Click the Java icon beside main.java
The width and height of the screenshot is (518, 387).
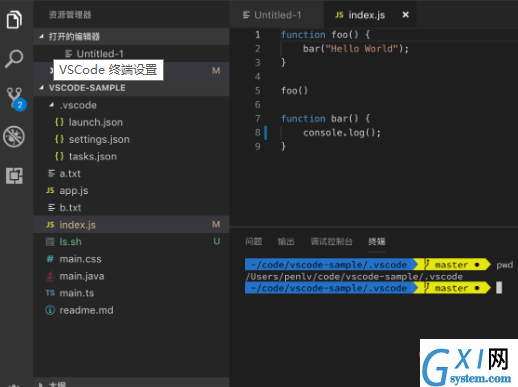(50, 276)
